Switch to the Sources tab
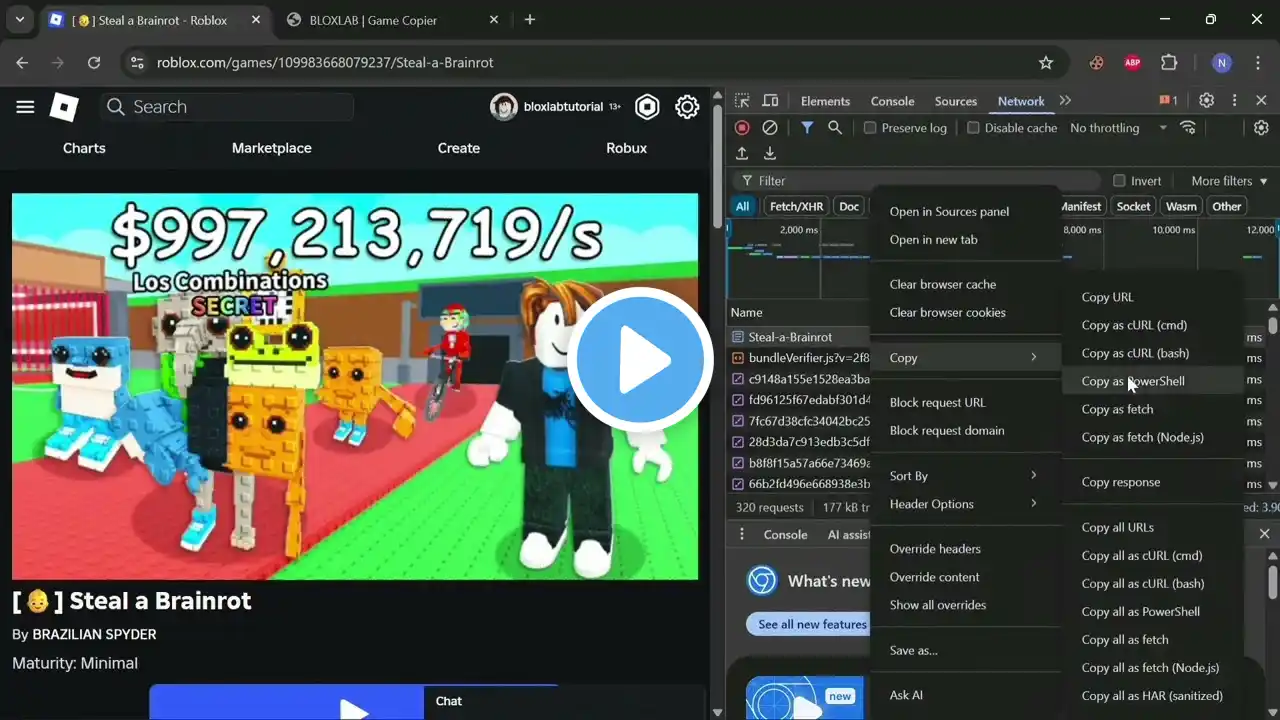The height and width of the screenshot is (720, 1280). click(955, 101)
